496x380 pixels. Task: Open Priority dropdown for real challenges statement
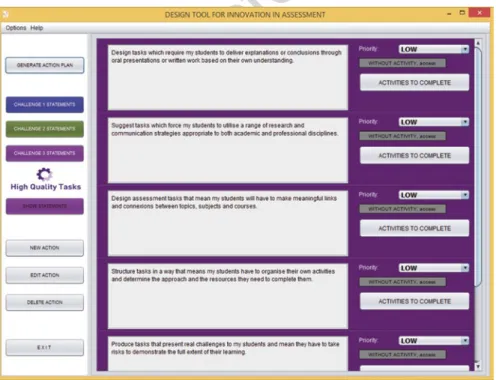point(434,341)
